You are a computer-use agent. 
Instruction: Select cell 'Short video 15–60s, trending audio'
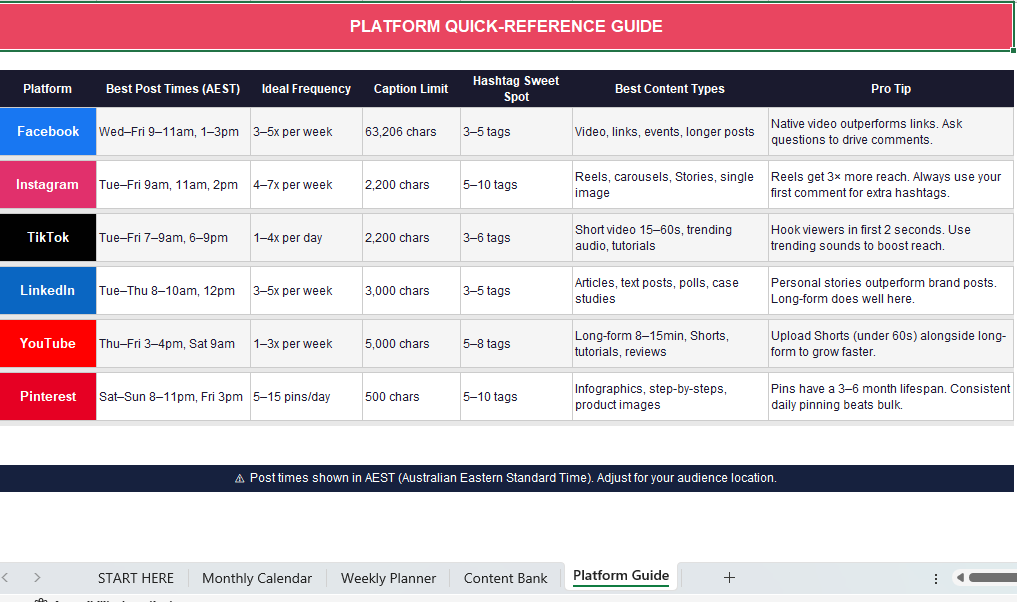coord(670,237)
